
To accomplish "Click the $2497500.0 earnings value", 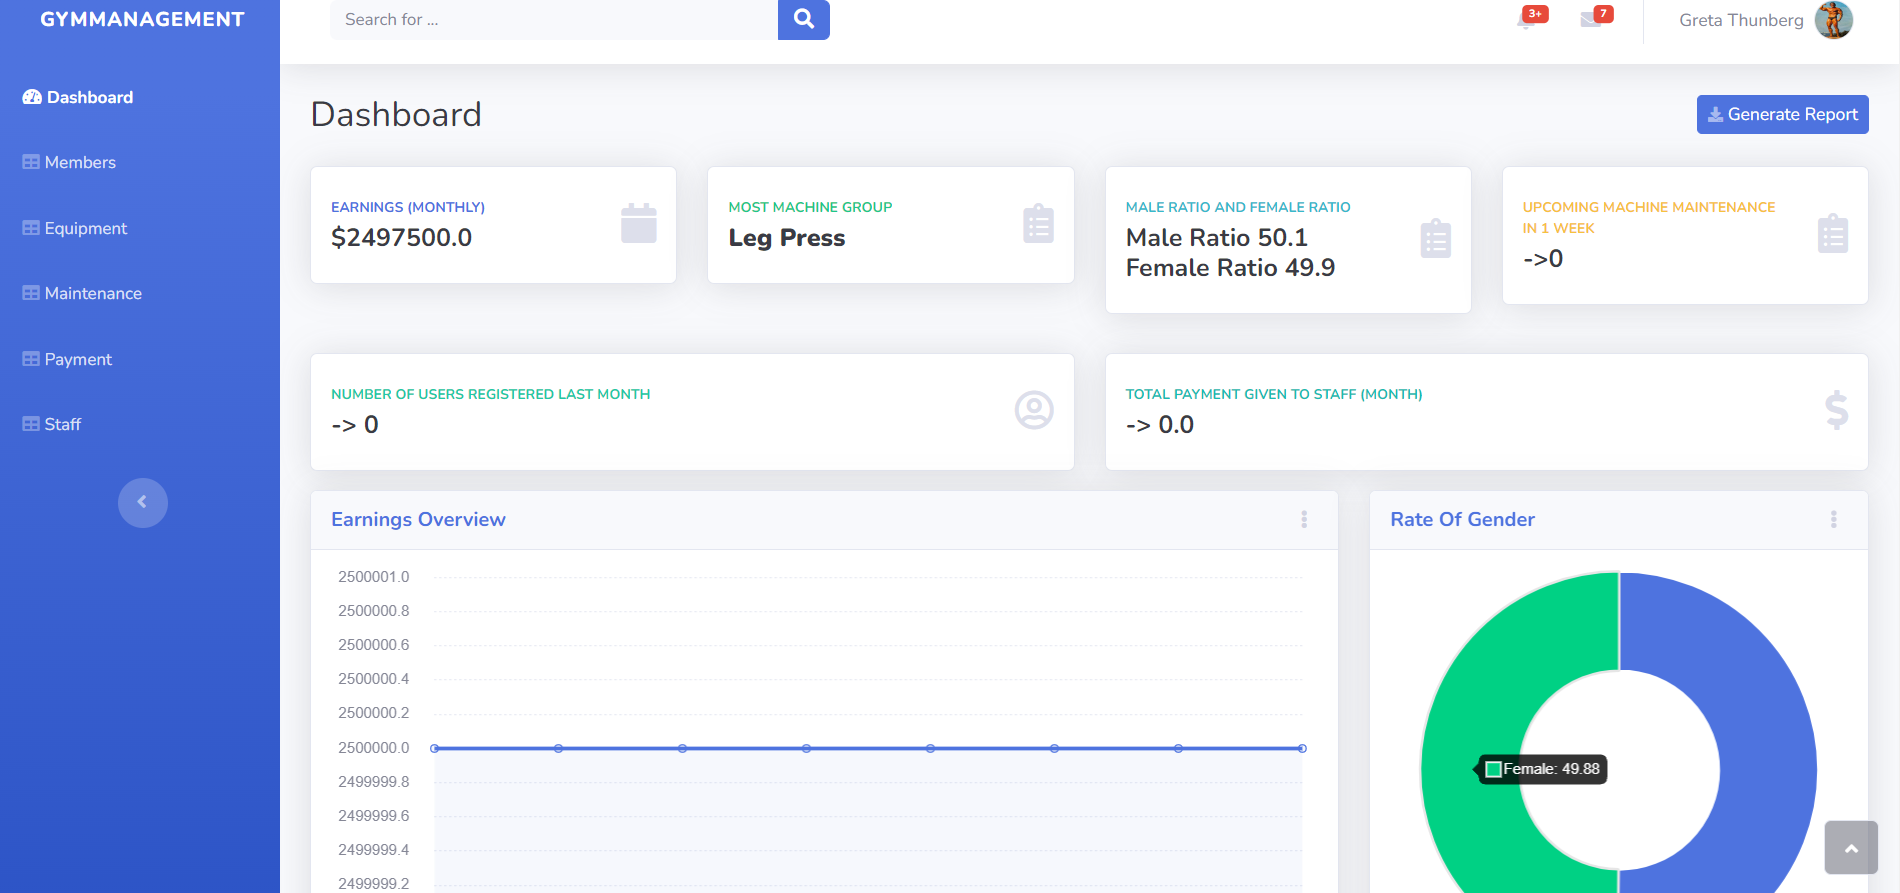I will click(401, 237).
